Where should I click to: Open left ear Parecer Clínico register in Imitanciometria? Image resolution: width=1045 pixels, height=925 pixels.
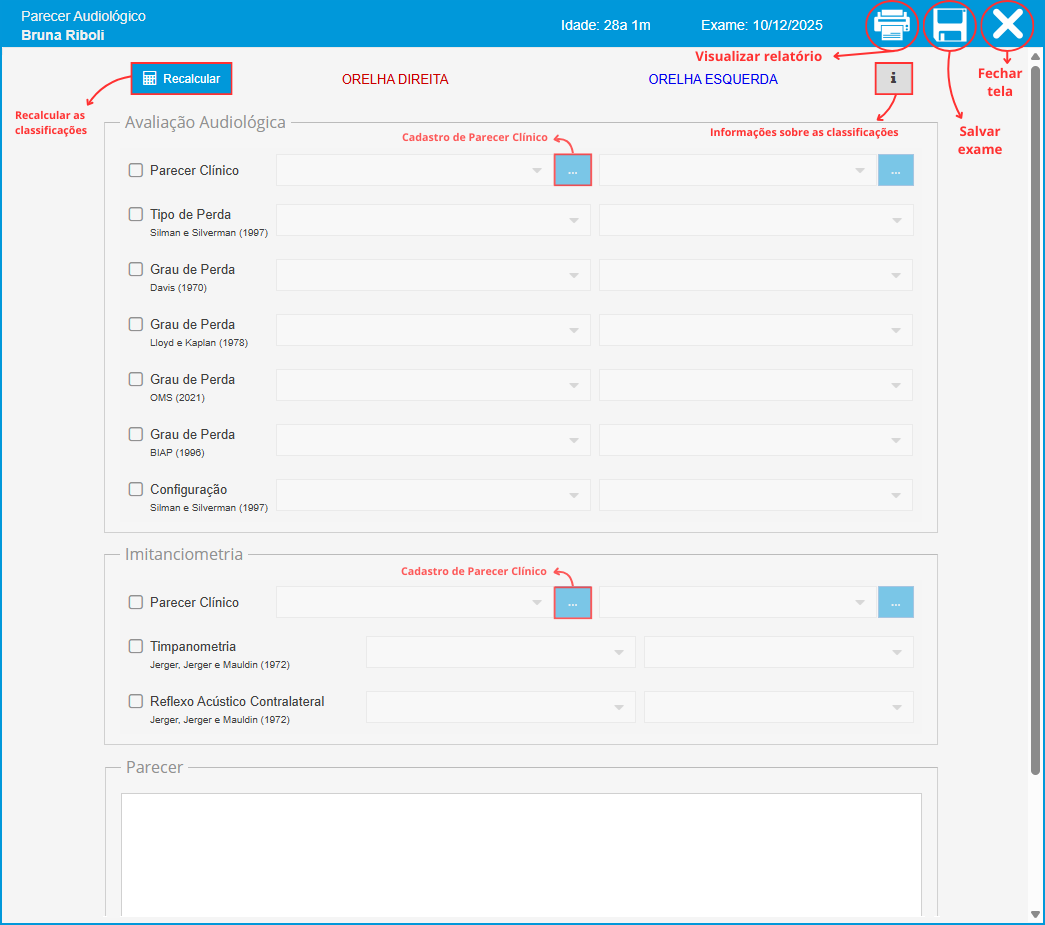[x=896, y=602]
